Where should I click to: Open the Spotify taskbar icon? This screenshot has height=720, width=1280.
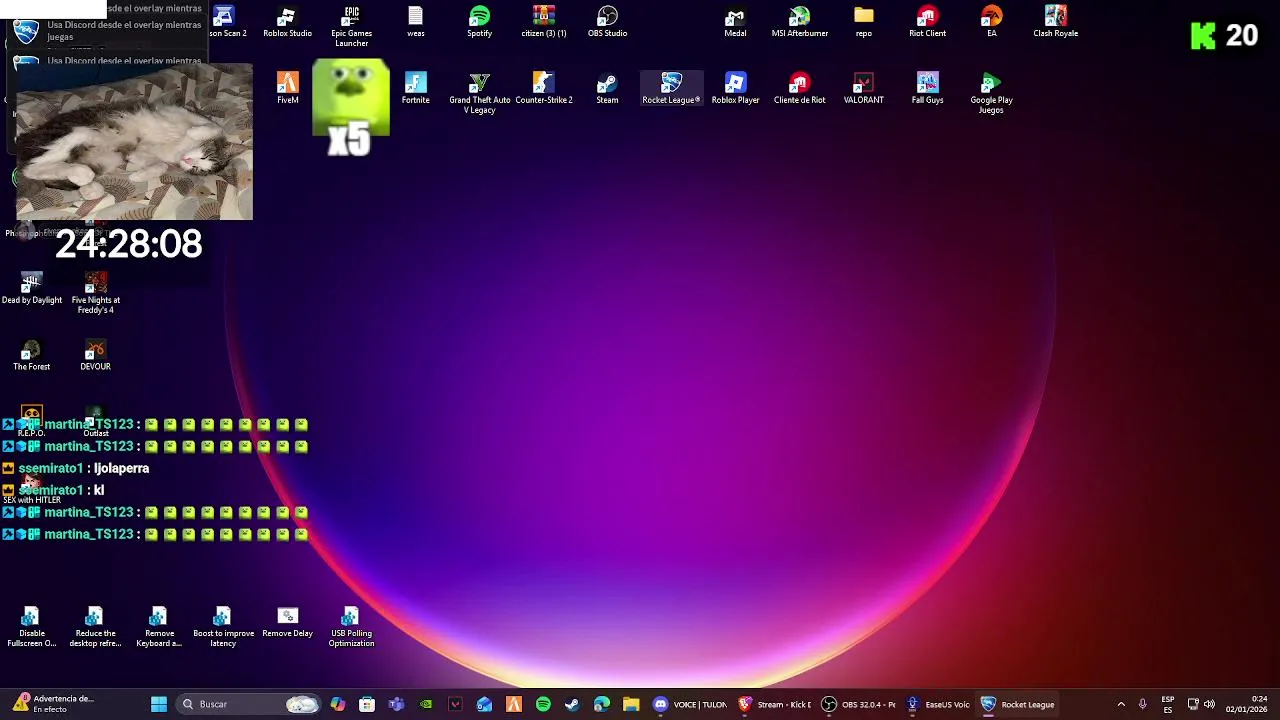543,704
